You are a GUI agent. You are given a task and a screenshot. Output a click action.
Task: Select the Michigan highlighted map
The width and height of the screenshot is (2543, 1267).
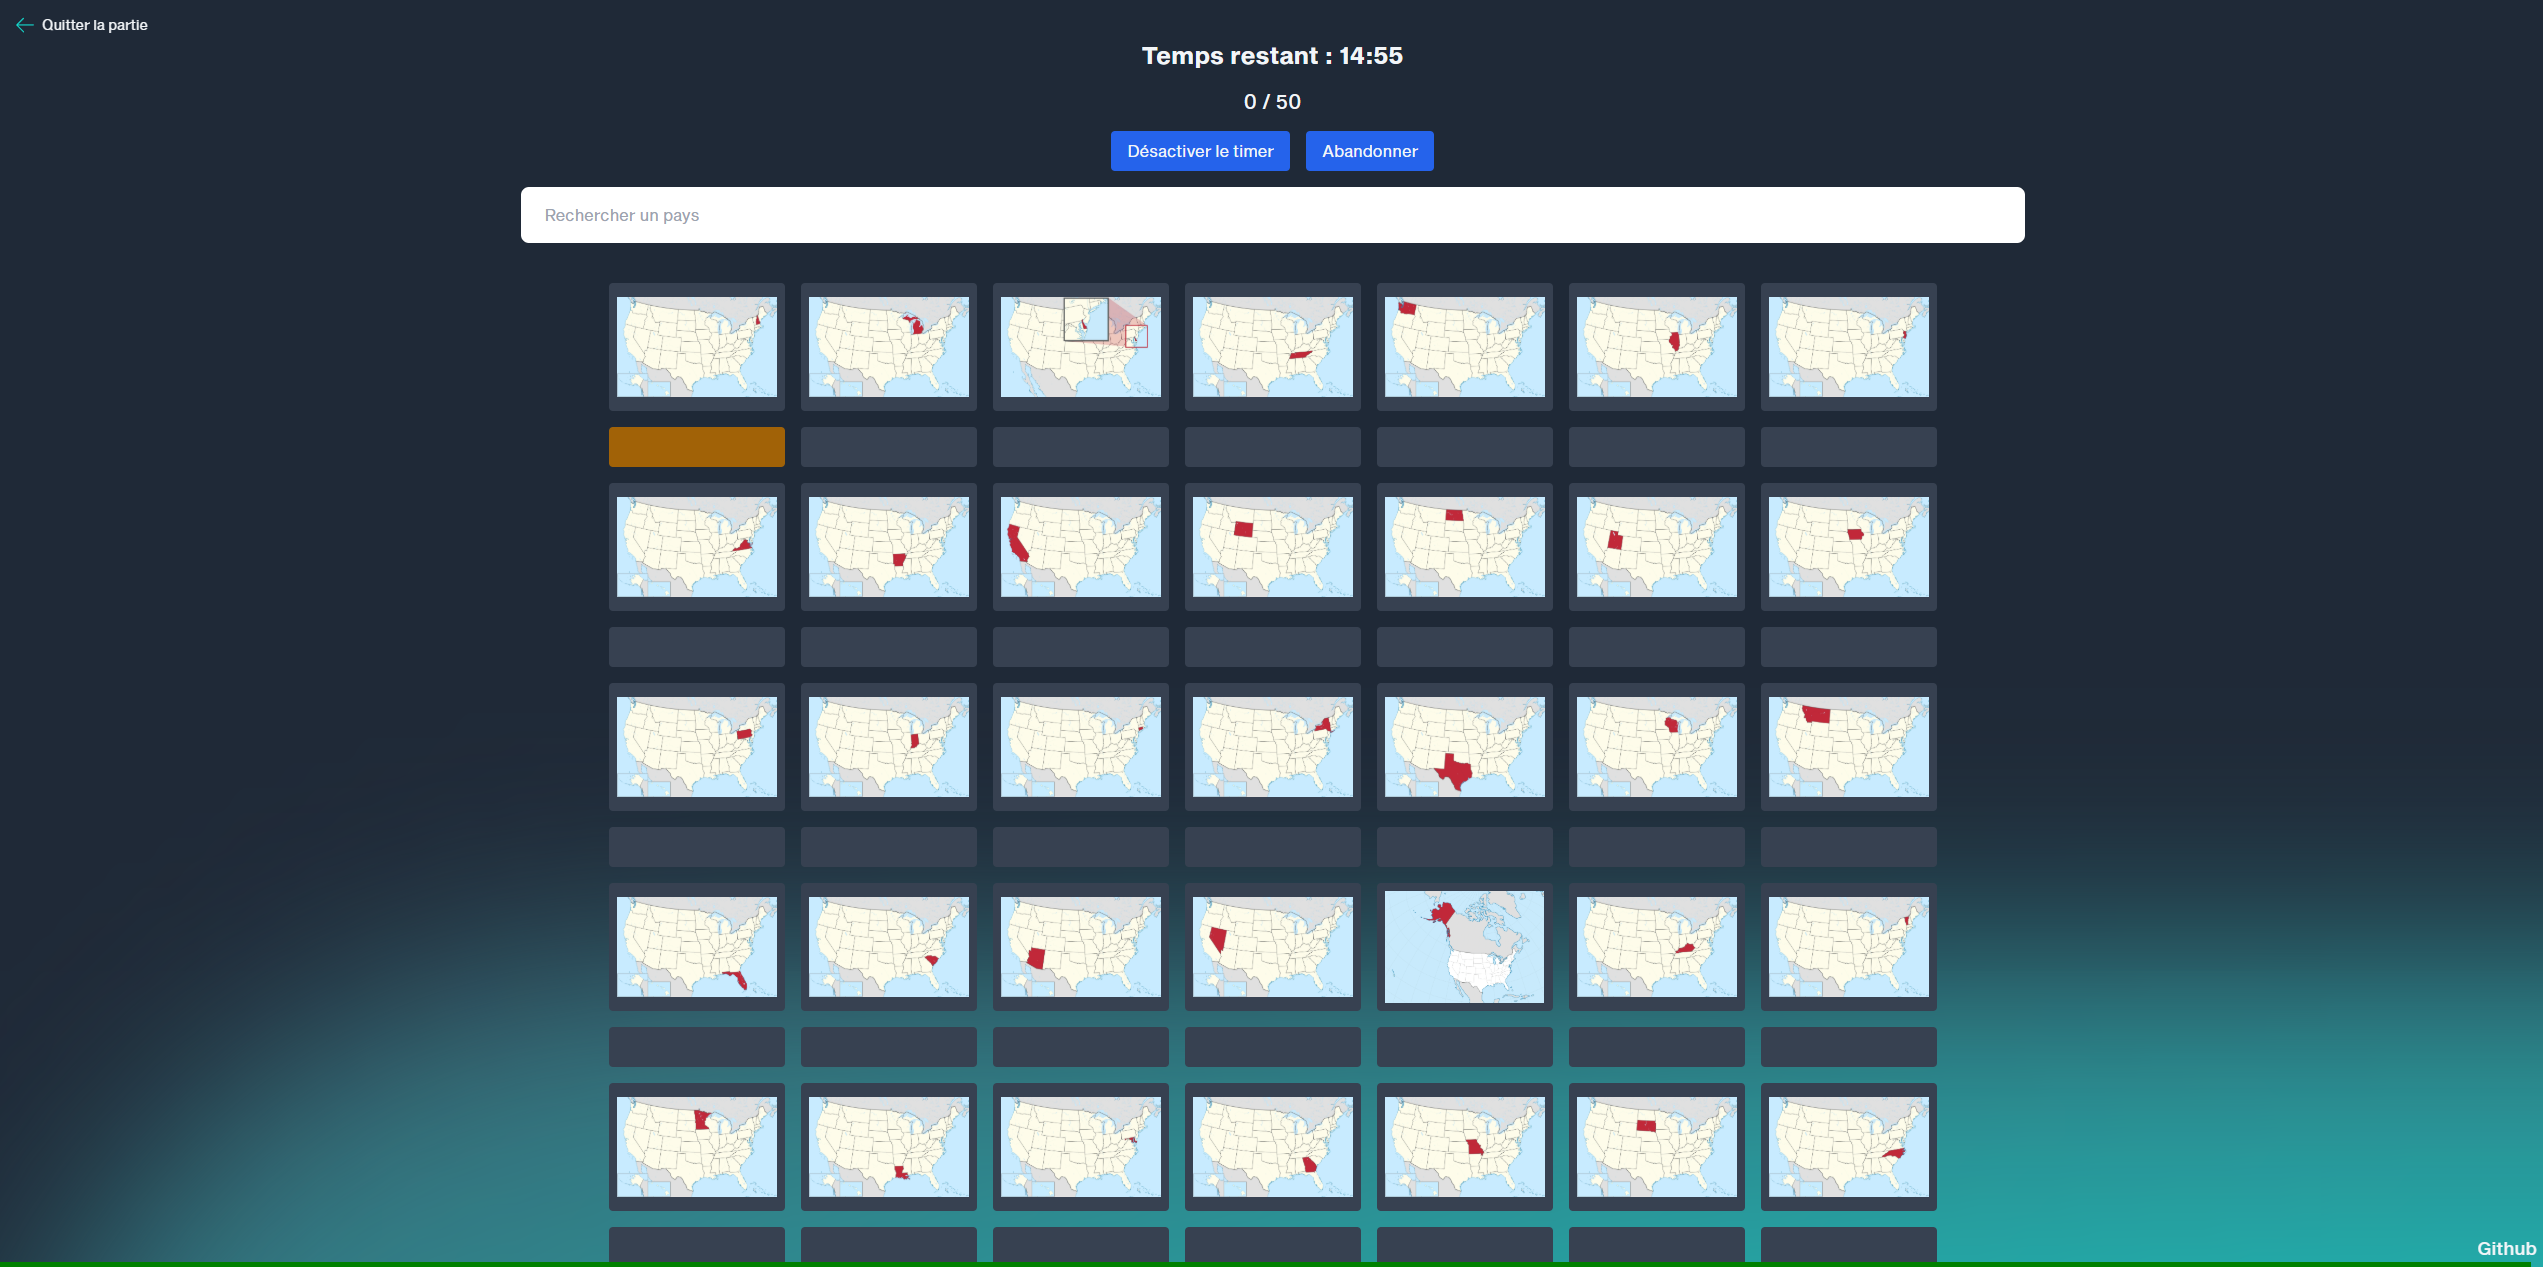pyautogui.click(x=889, y=347)
